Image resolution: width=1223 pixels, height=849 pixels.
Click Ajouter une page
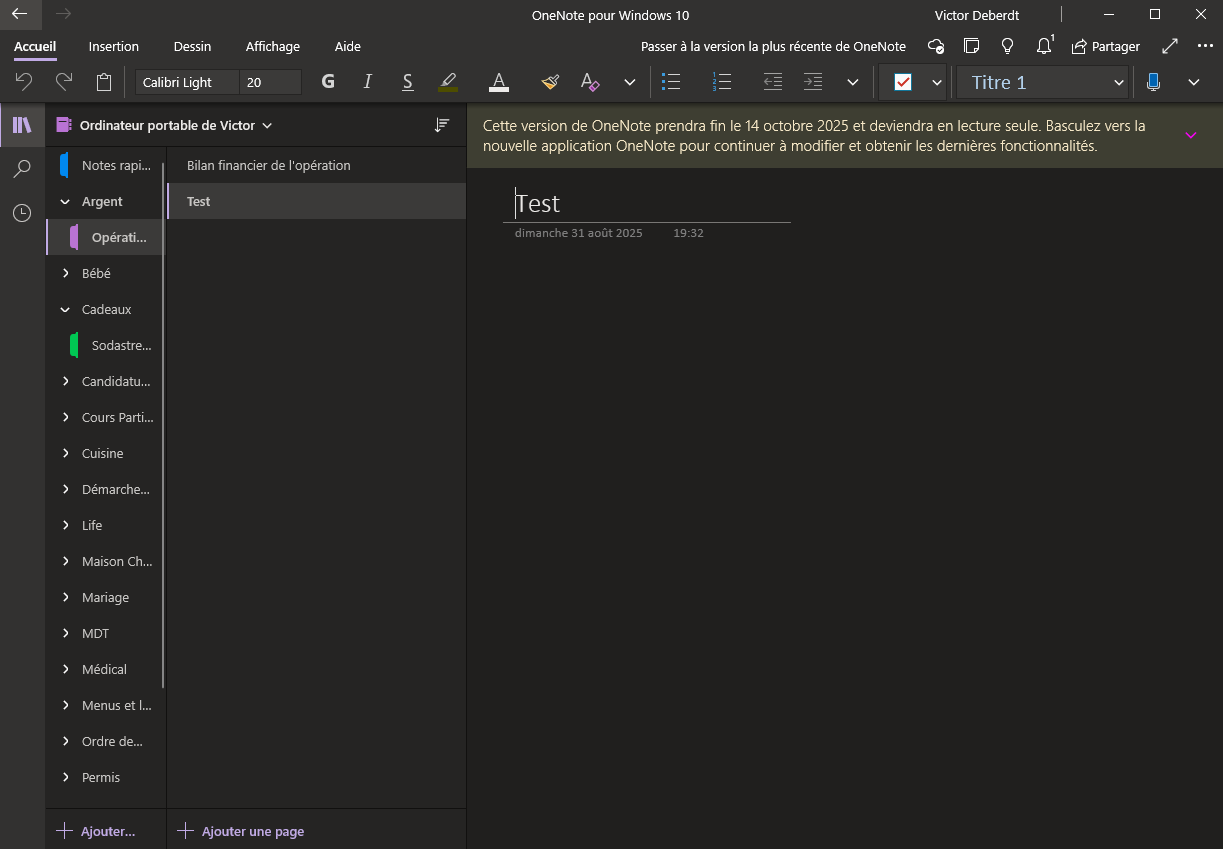tap(241, 831)
